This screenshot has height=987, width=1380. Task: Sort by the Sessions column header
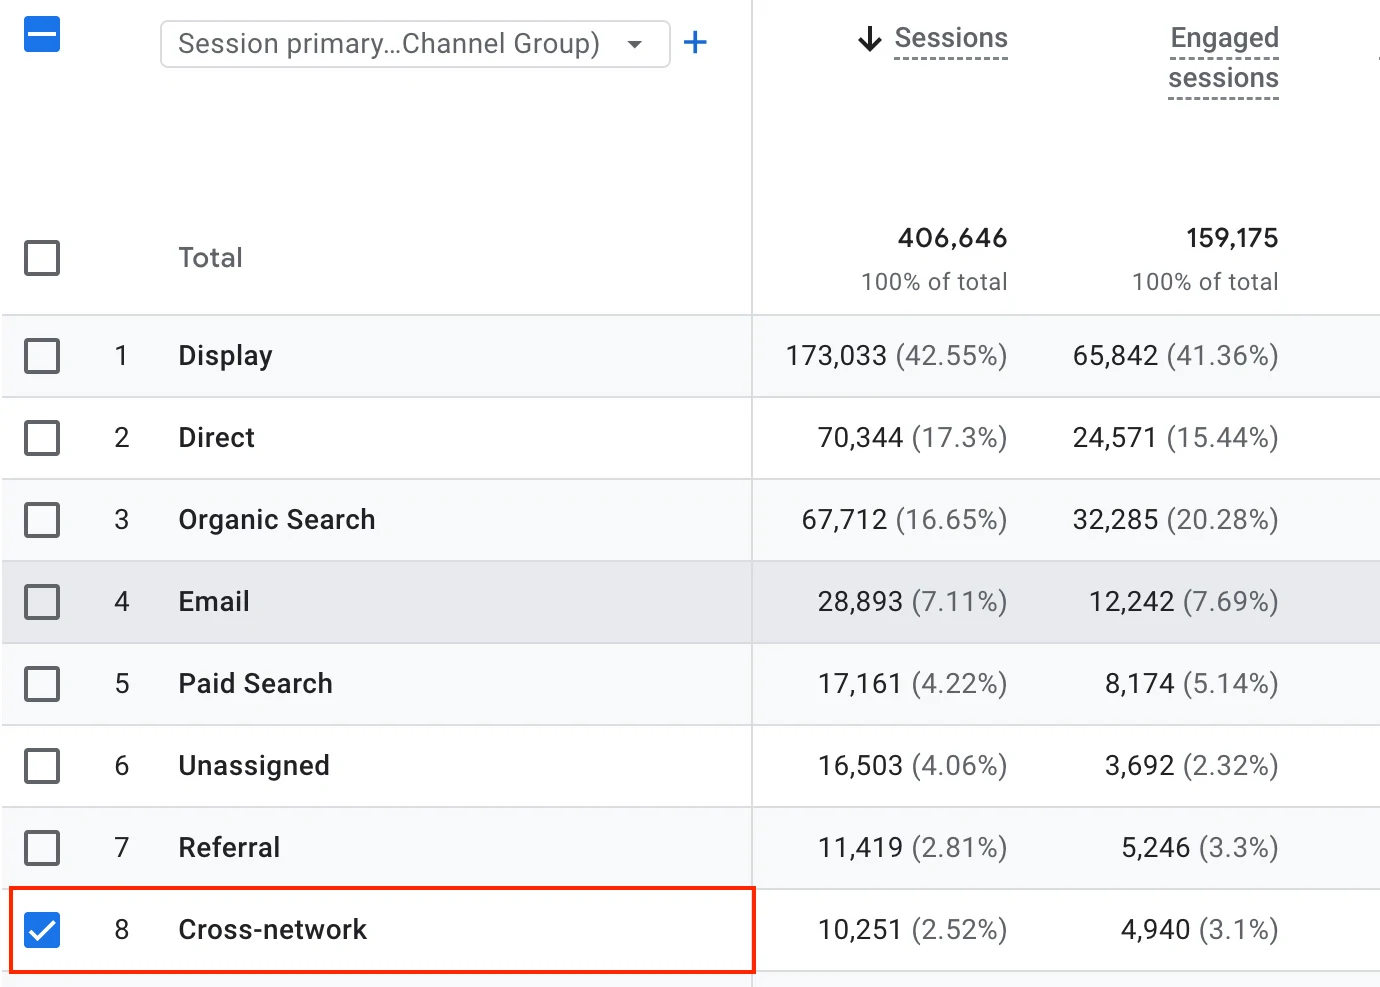pos(951,38)
